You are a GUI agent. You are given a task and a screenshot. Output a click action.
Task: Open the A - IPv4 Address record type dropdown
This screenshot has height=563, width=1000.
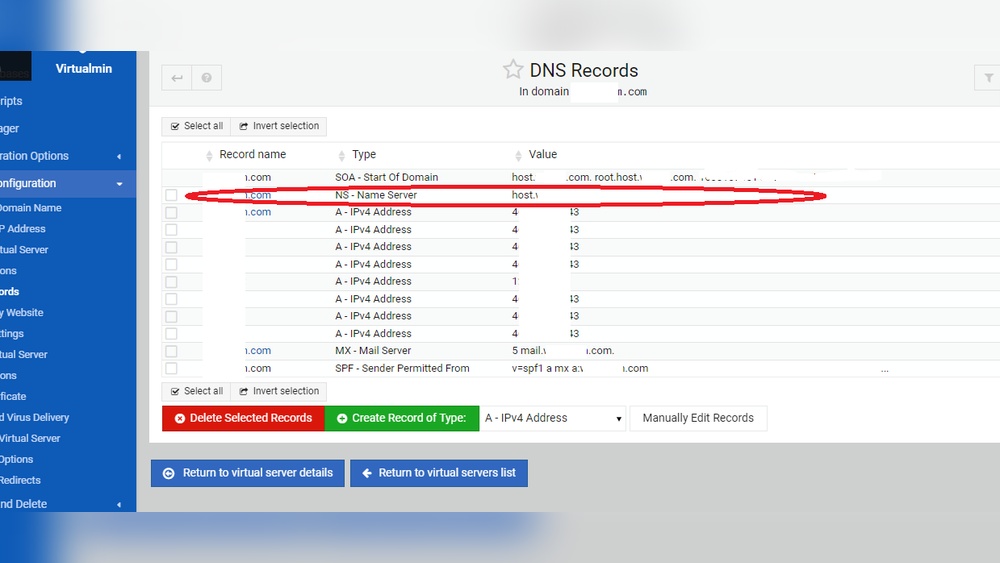(553, 418)
